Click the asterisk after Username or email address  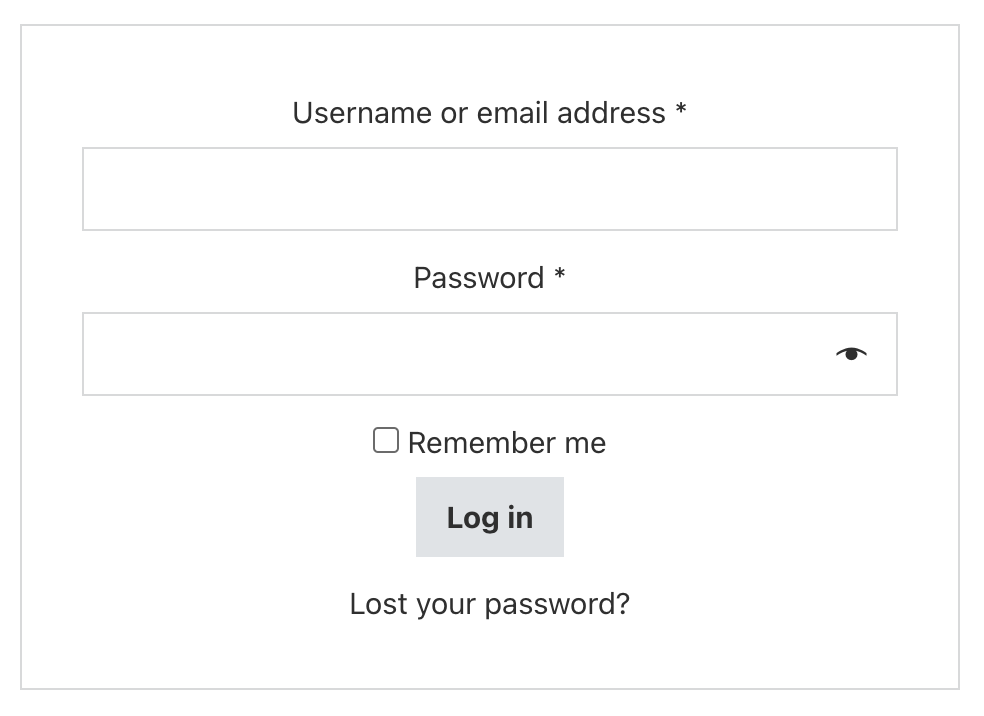[x=681, y=109]
